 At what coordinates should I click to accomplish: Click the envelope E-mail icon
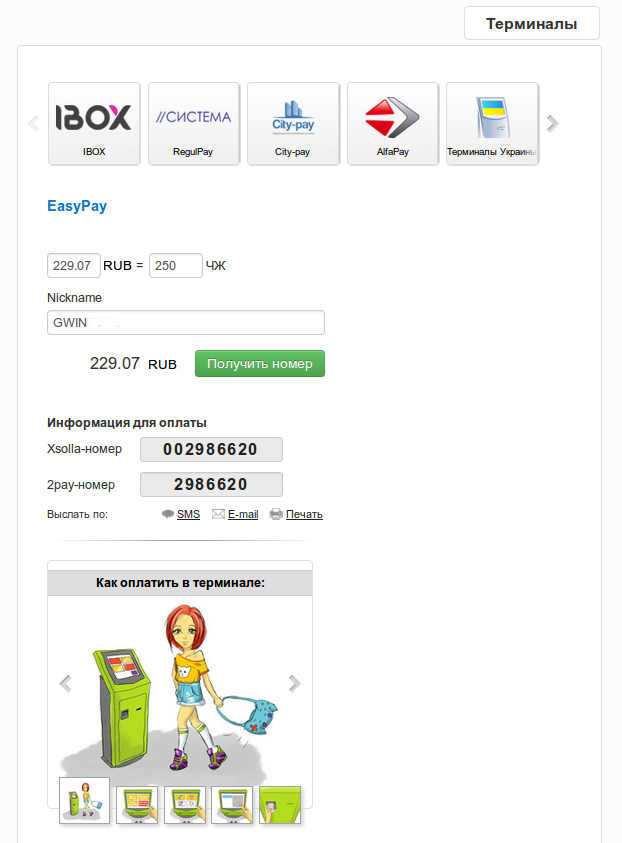tap(218, 514)
